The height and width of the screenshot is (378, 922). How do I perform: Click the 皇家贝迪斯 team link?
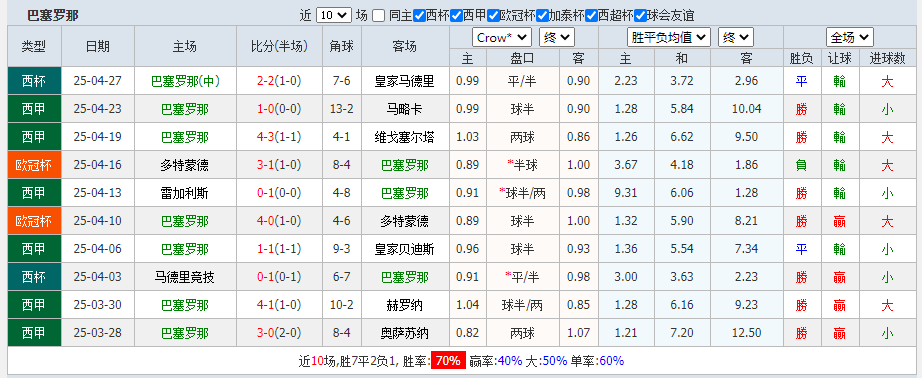[x=405, y=249]
